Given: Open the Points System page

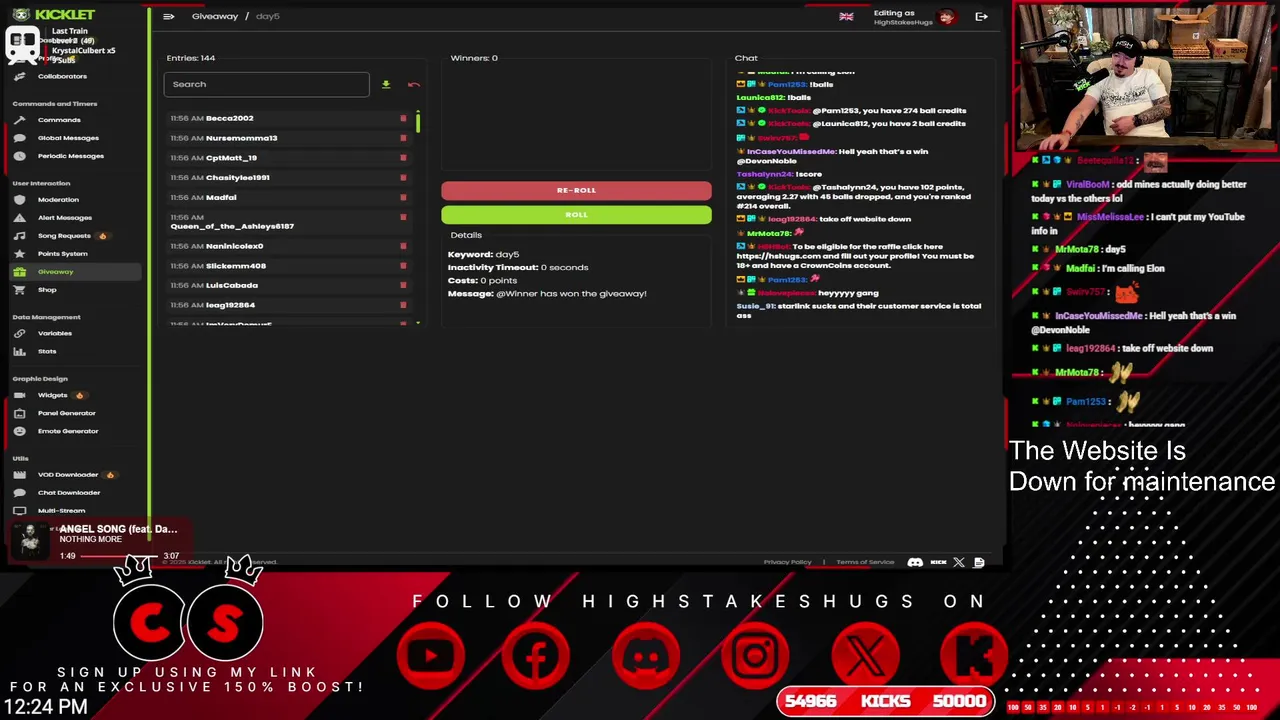Looking at the screenshot, I should [x=62, y=254].
